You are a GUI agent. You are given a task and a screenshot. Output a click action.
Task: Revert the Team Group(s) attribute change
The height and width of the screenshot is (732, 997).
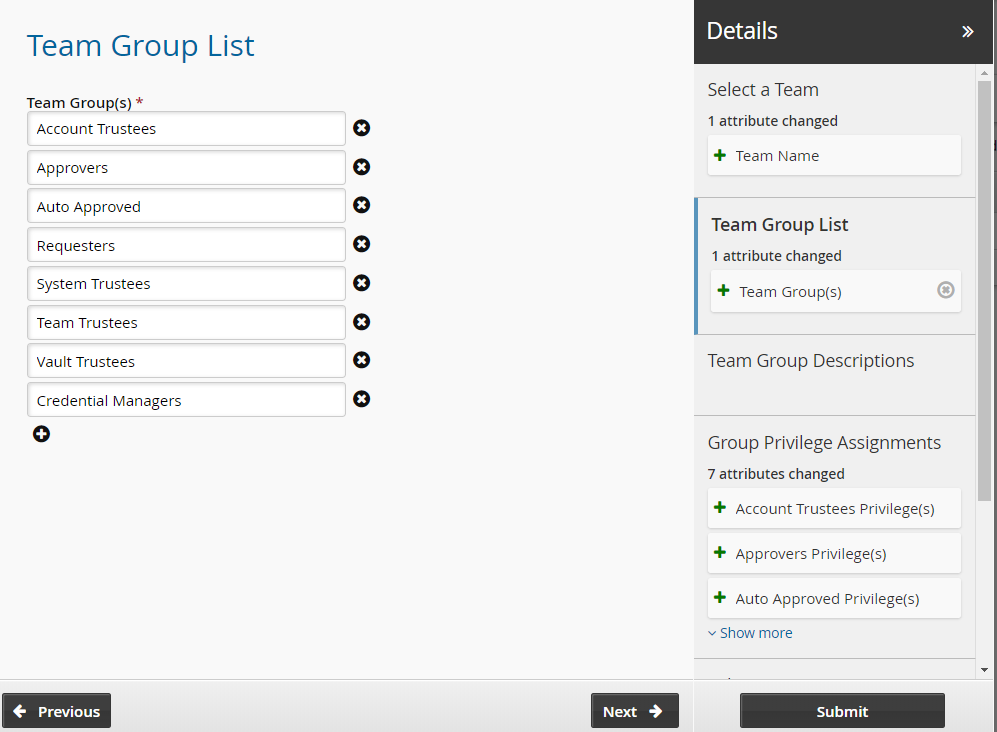coord(945,290)
